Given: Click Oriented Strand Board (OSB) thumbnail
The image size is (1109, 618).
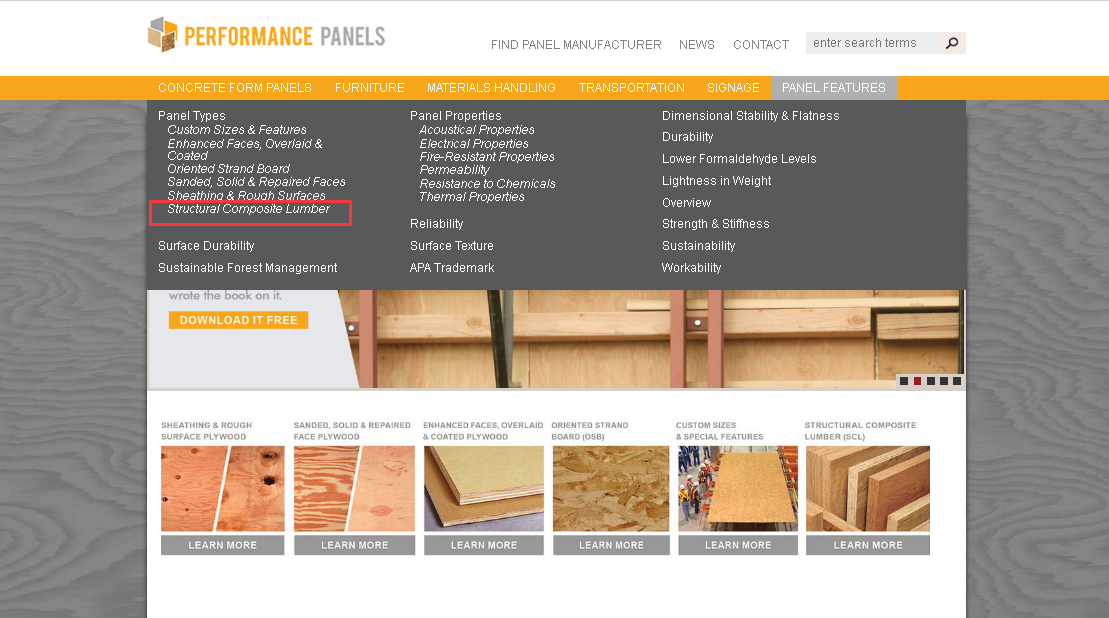Looking at the screenshot, I should (x=611, y=489).
